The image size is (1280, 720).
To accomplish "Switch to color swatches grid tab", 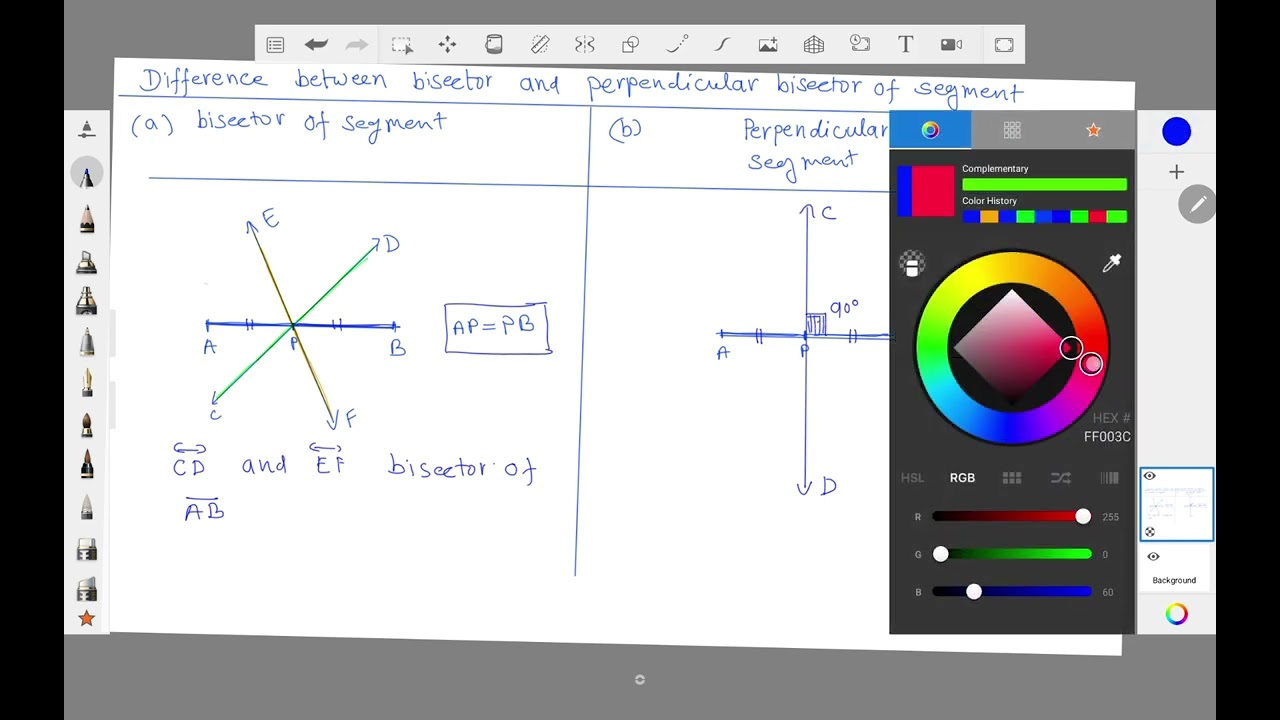I will (1012, 130).
